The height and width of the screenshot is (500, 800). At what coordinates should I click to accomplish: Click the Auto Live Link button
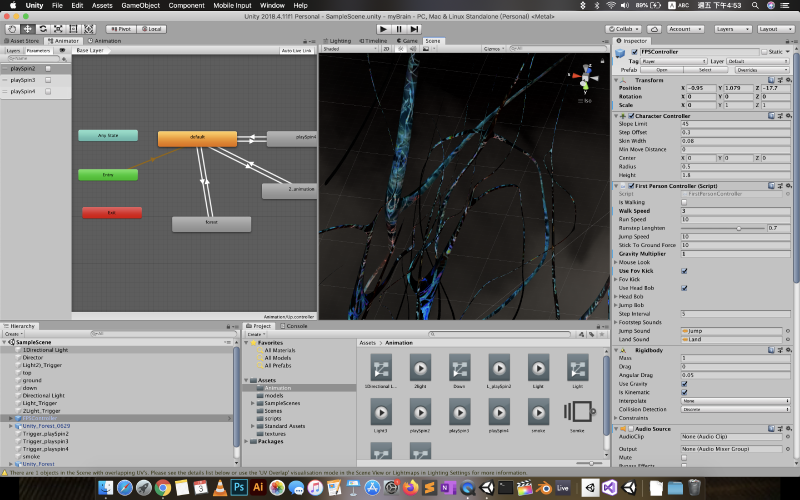(297, 50)
